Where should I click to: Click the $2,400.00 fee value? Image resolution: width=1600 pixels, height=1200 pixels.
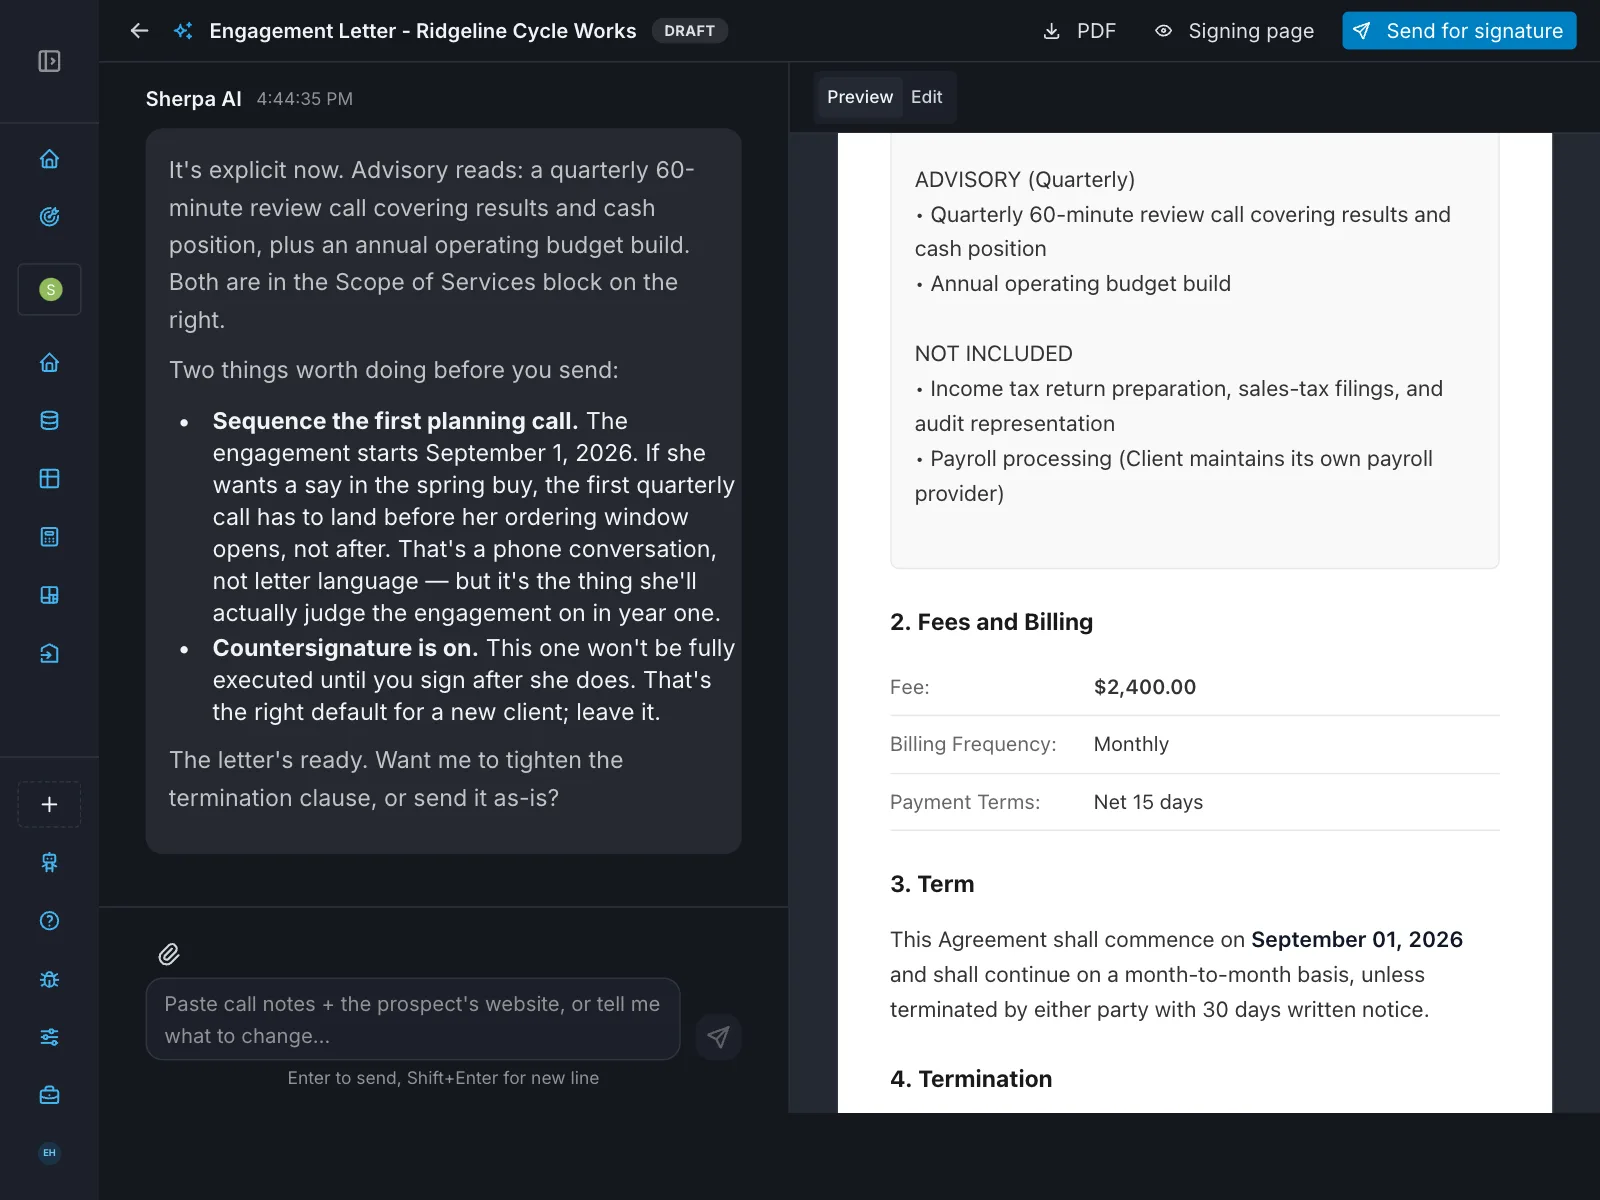click(x=1145, y=687)
